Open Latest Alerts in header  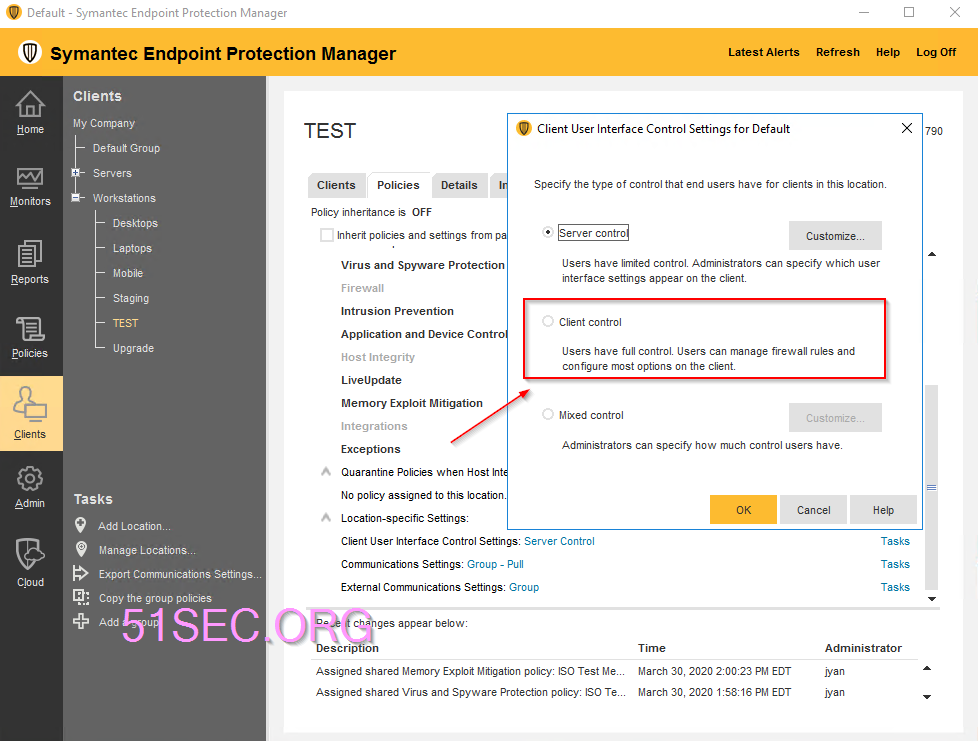(x=763, y=52)
